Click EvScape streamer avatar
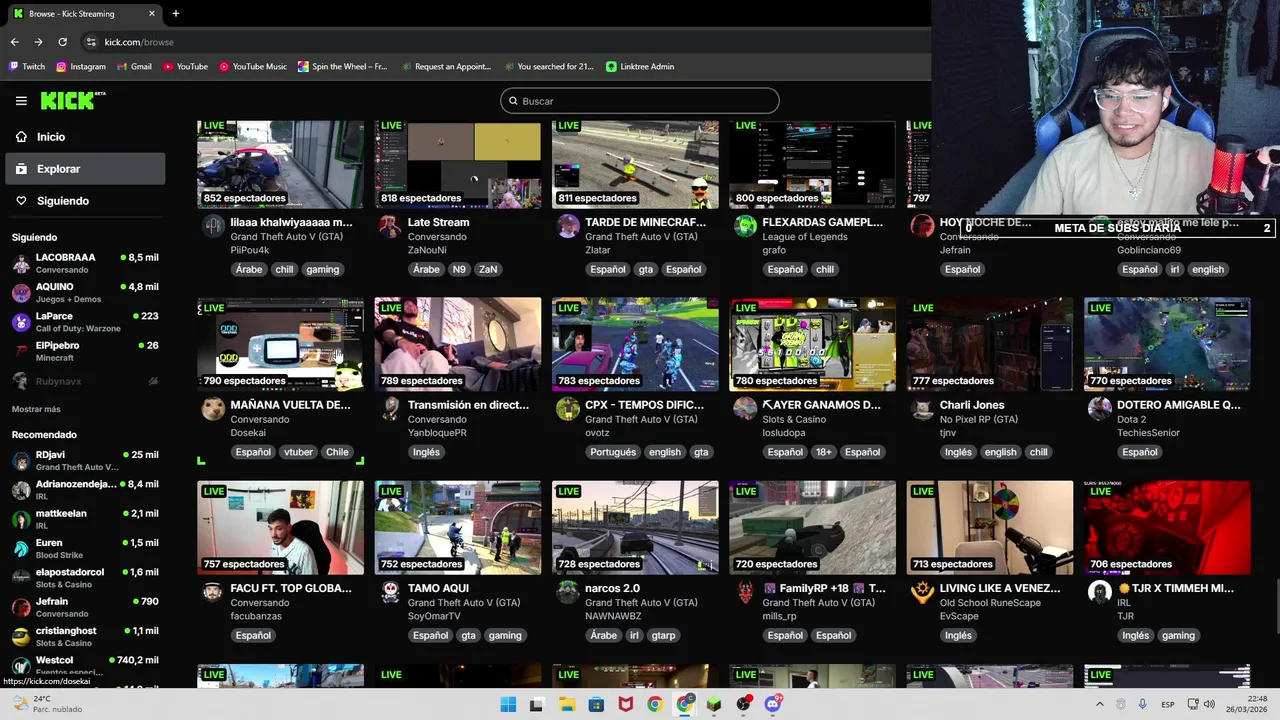 (x=922, y=591)
